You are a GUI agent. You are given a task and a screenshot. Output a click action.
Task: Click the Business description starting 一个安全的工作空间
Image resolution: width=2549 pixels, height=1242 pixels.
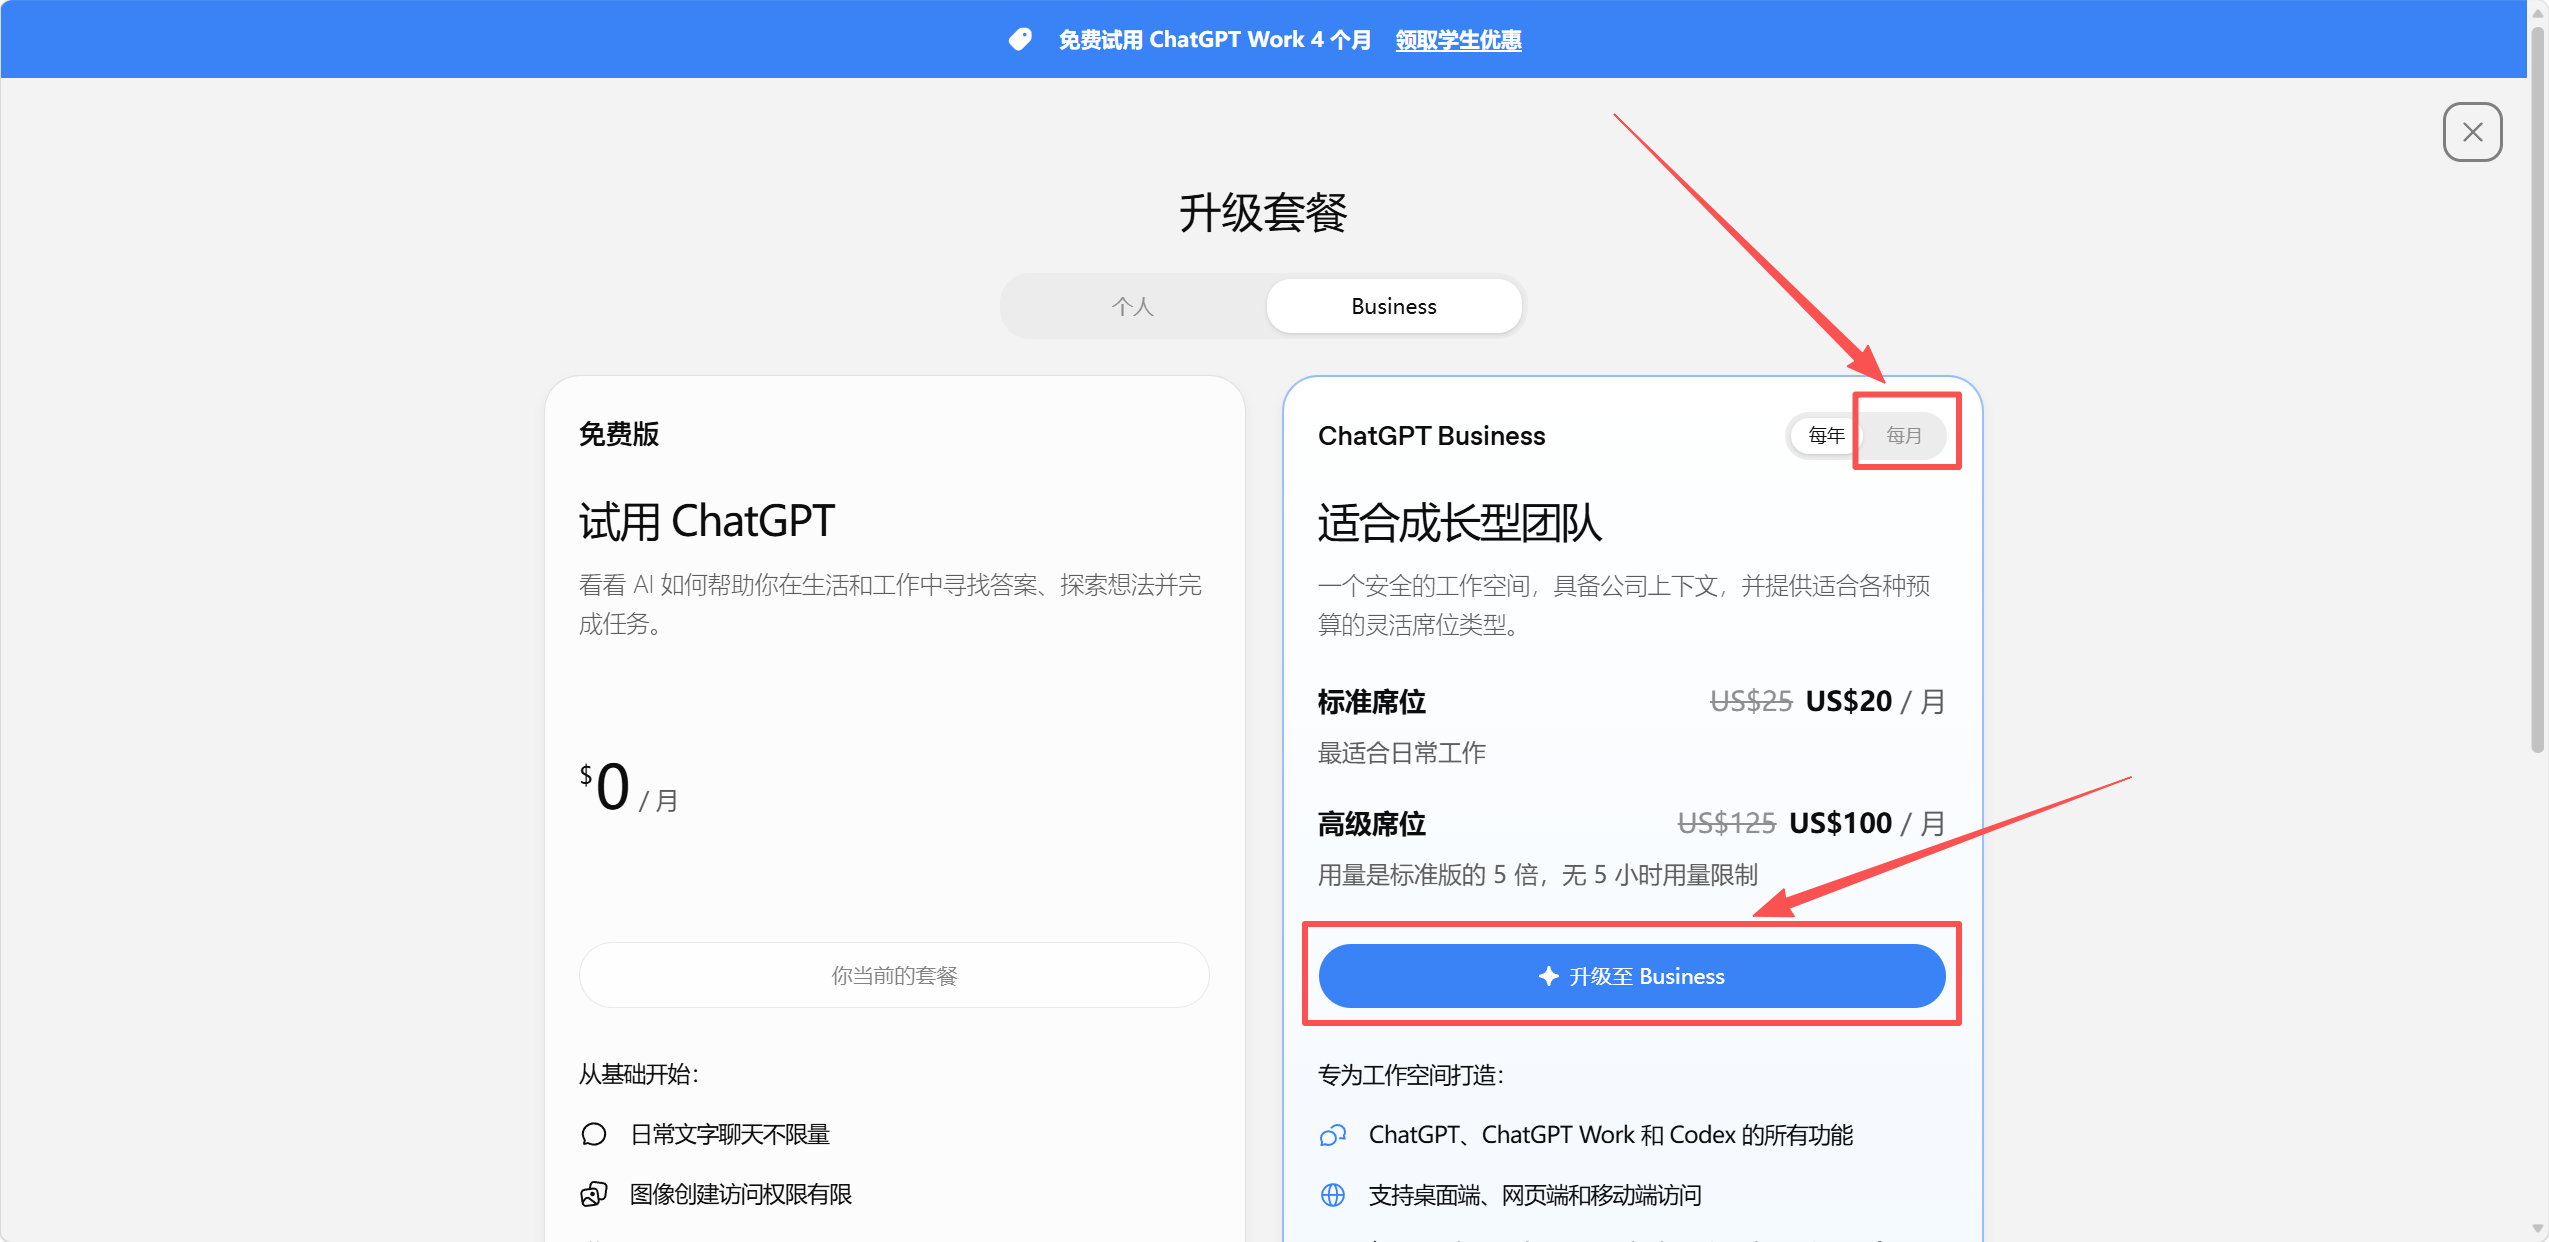[x=1624, y=605]
